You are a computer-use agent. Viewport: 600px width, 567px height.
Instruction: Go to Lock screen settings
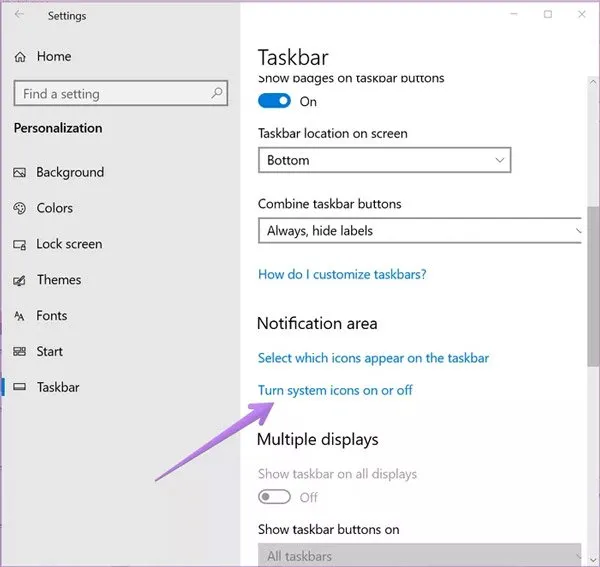69,244
